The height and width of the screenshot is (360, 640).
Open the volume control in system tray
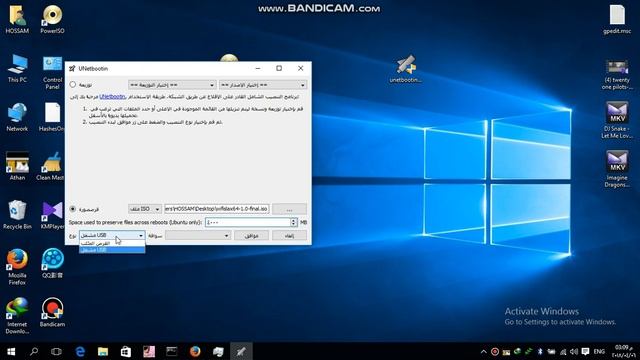point(574,351)
